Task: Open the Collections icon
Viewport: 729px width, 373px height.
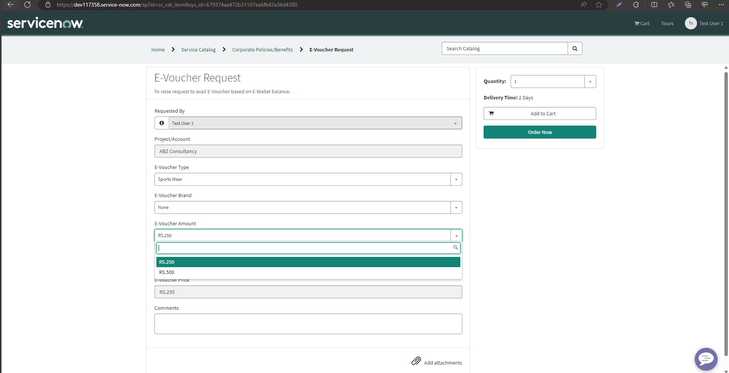Action: coord(688,5)
